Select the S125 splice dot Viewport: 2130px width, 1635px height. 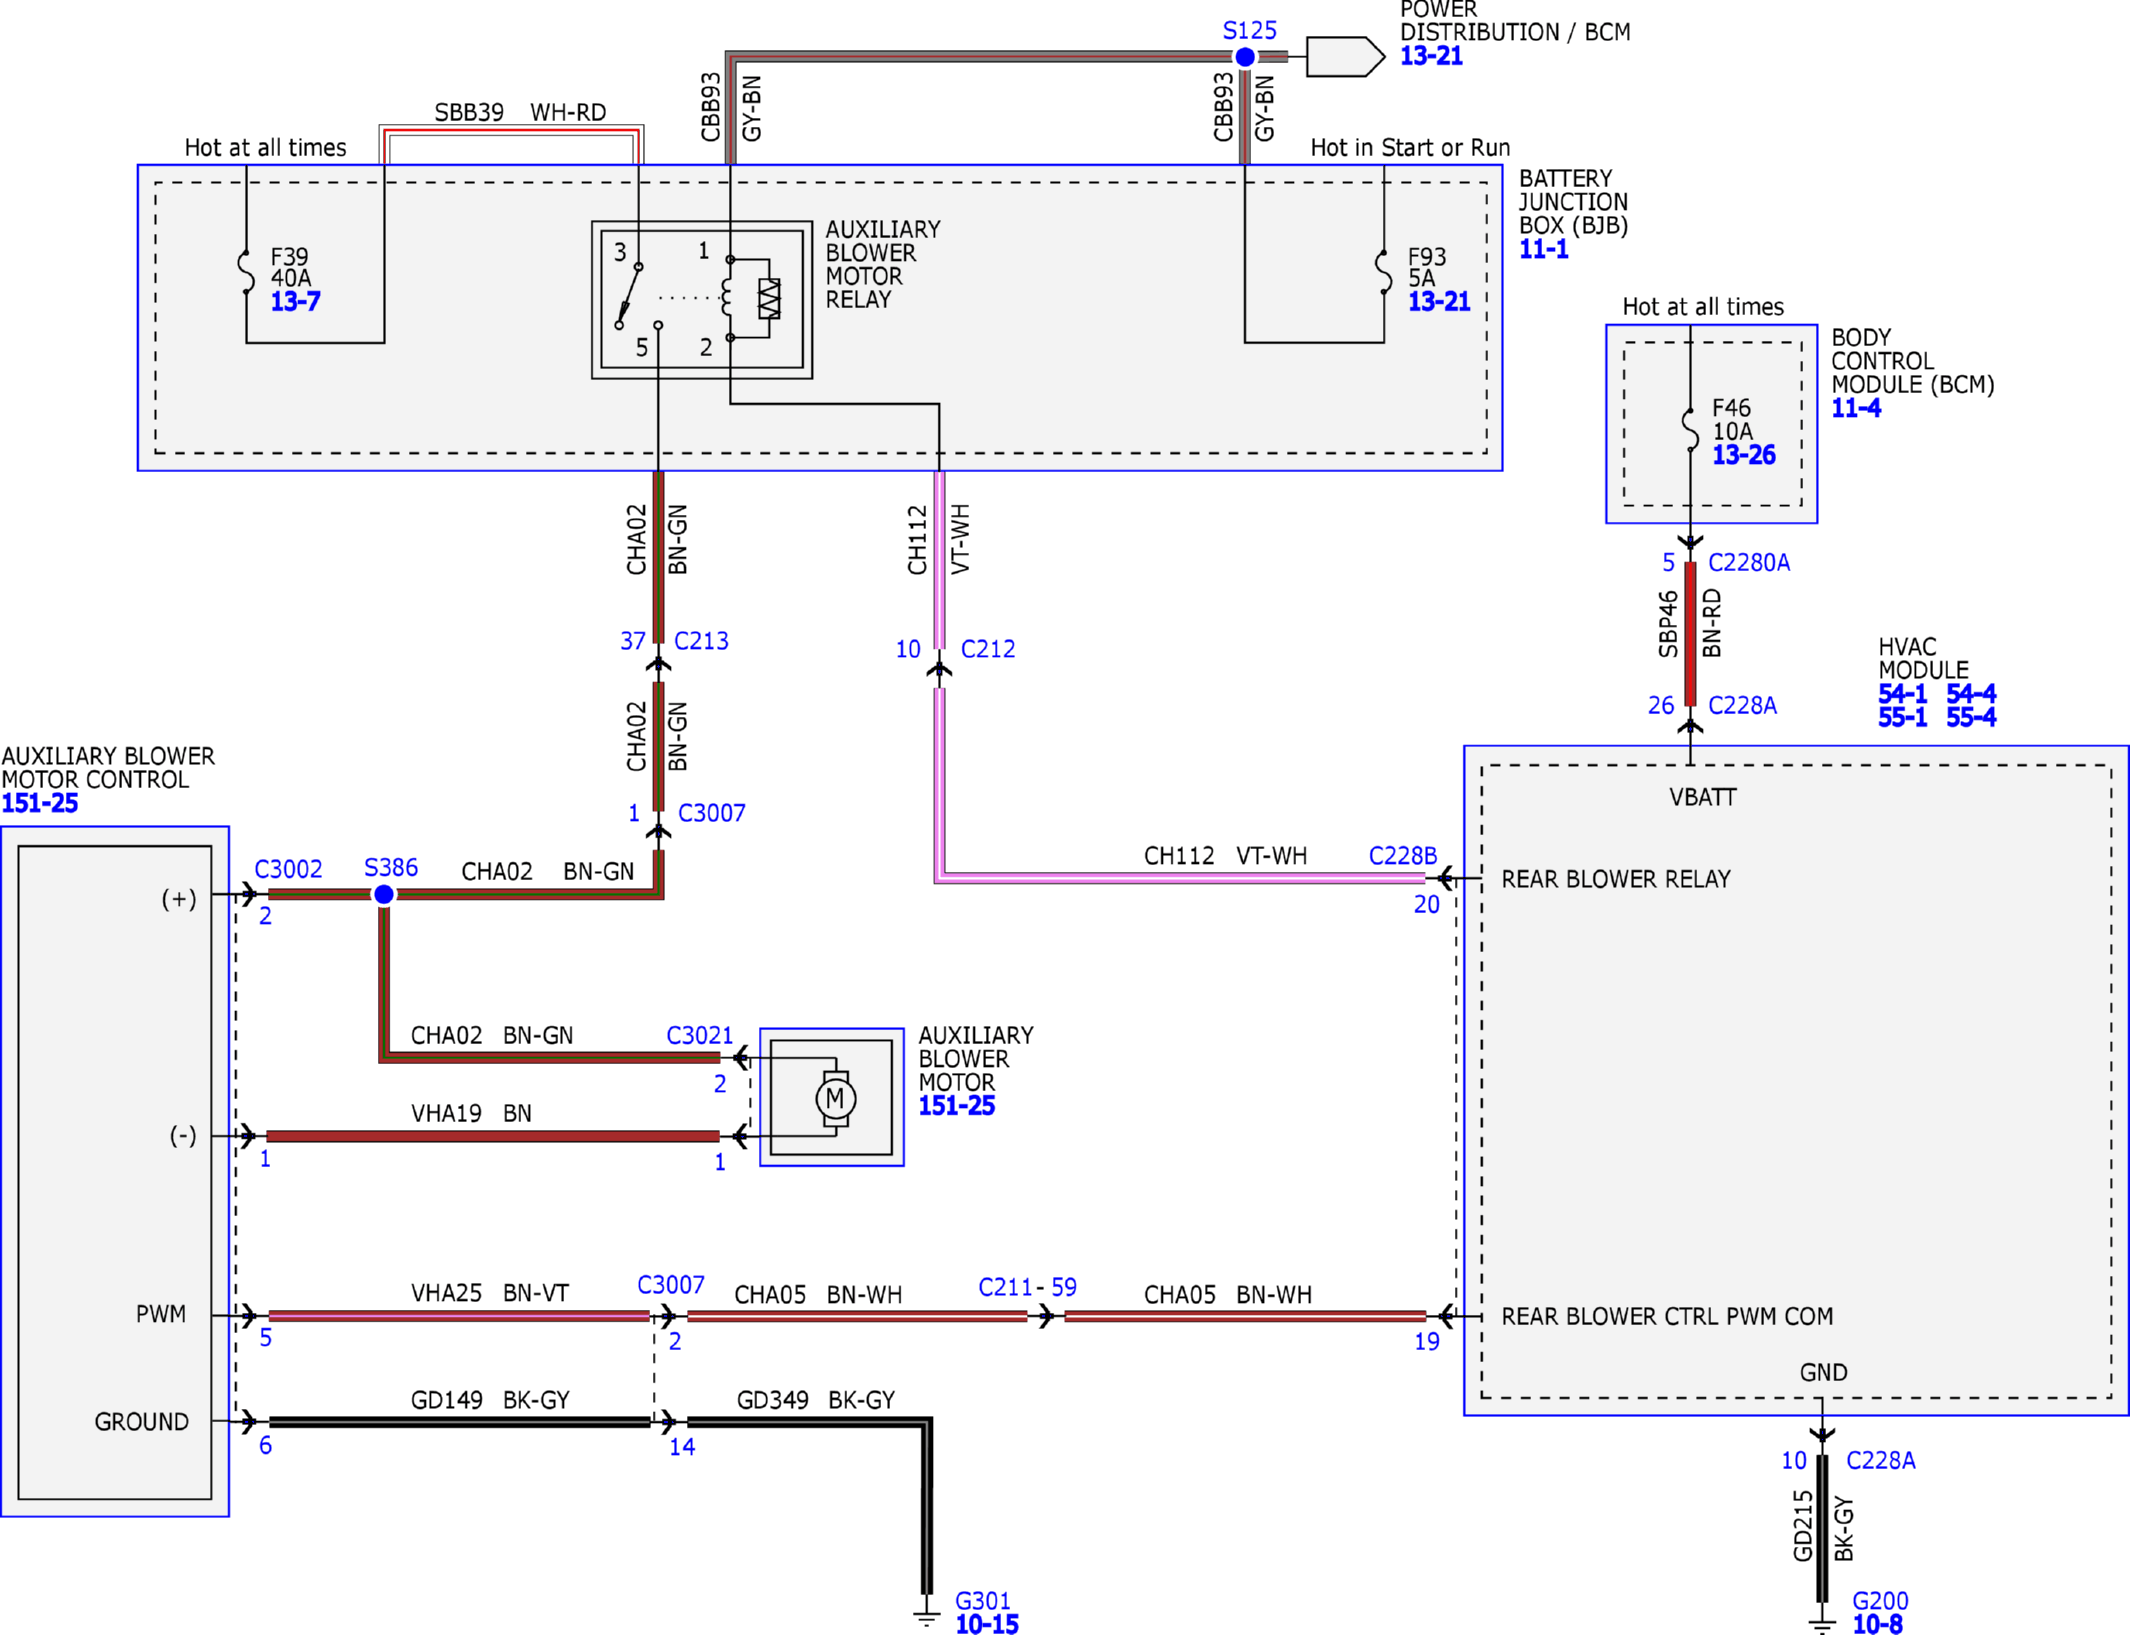[x=1245, y=57]
